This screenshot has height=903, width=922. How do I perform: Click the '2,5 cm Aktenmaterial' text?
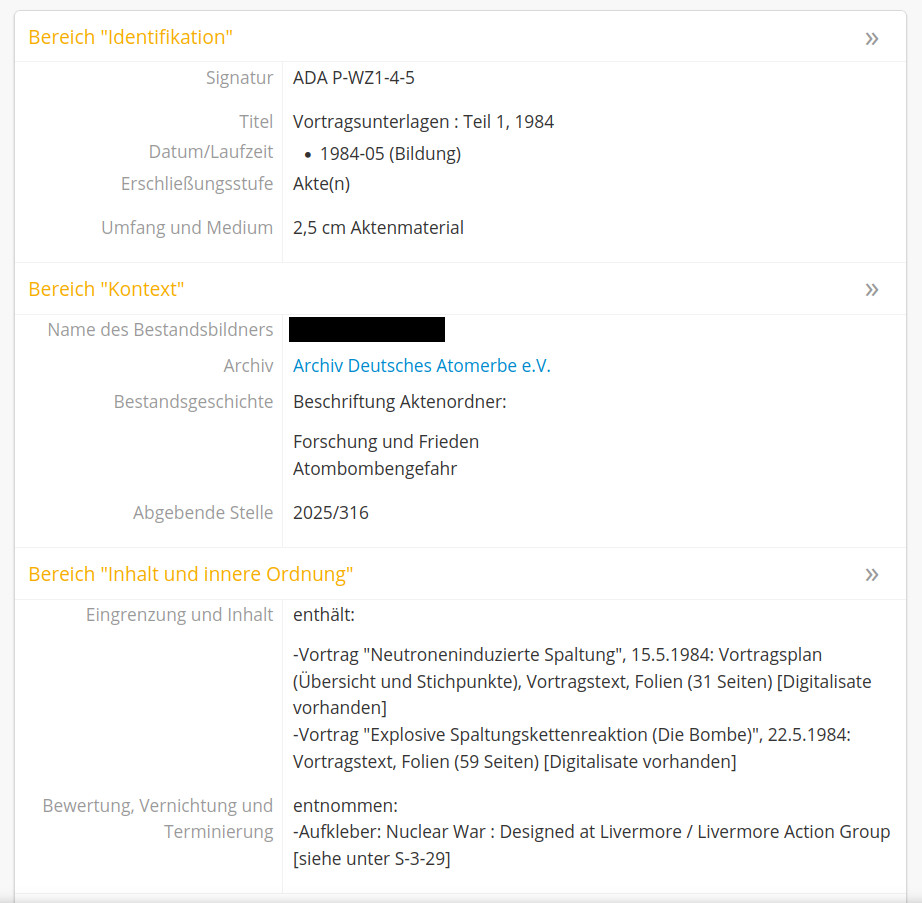378,228
